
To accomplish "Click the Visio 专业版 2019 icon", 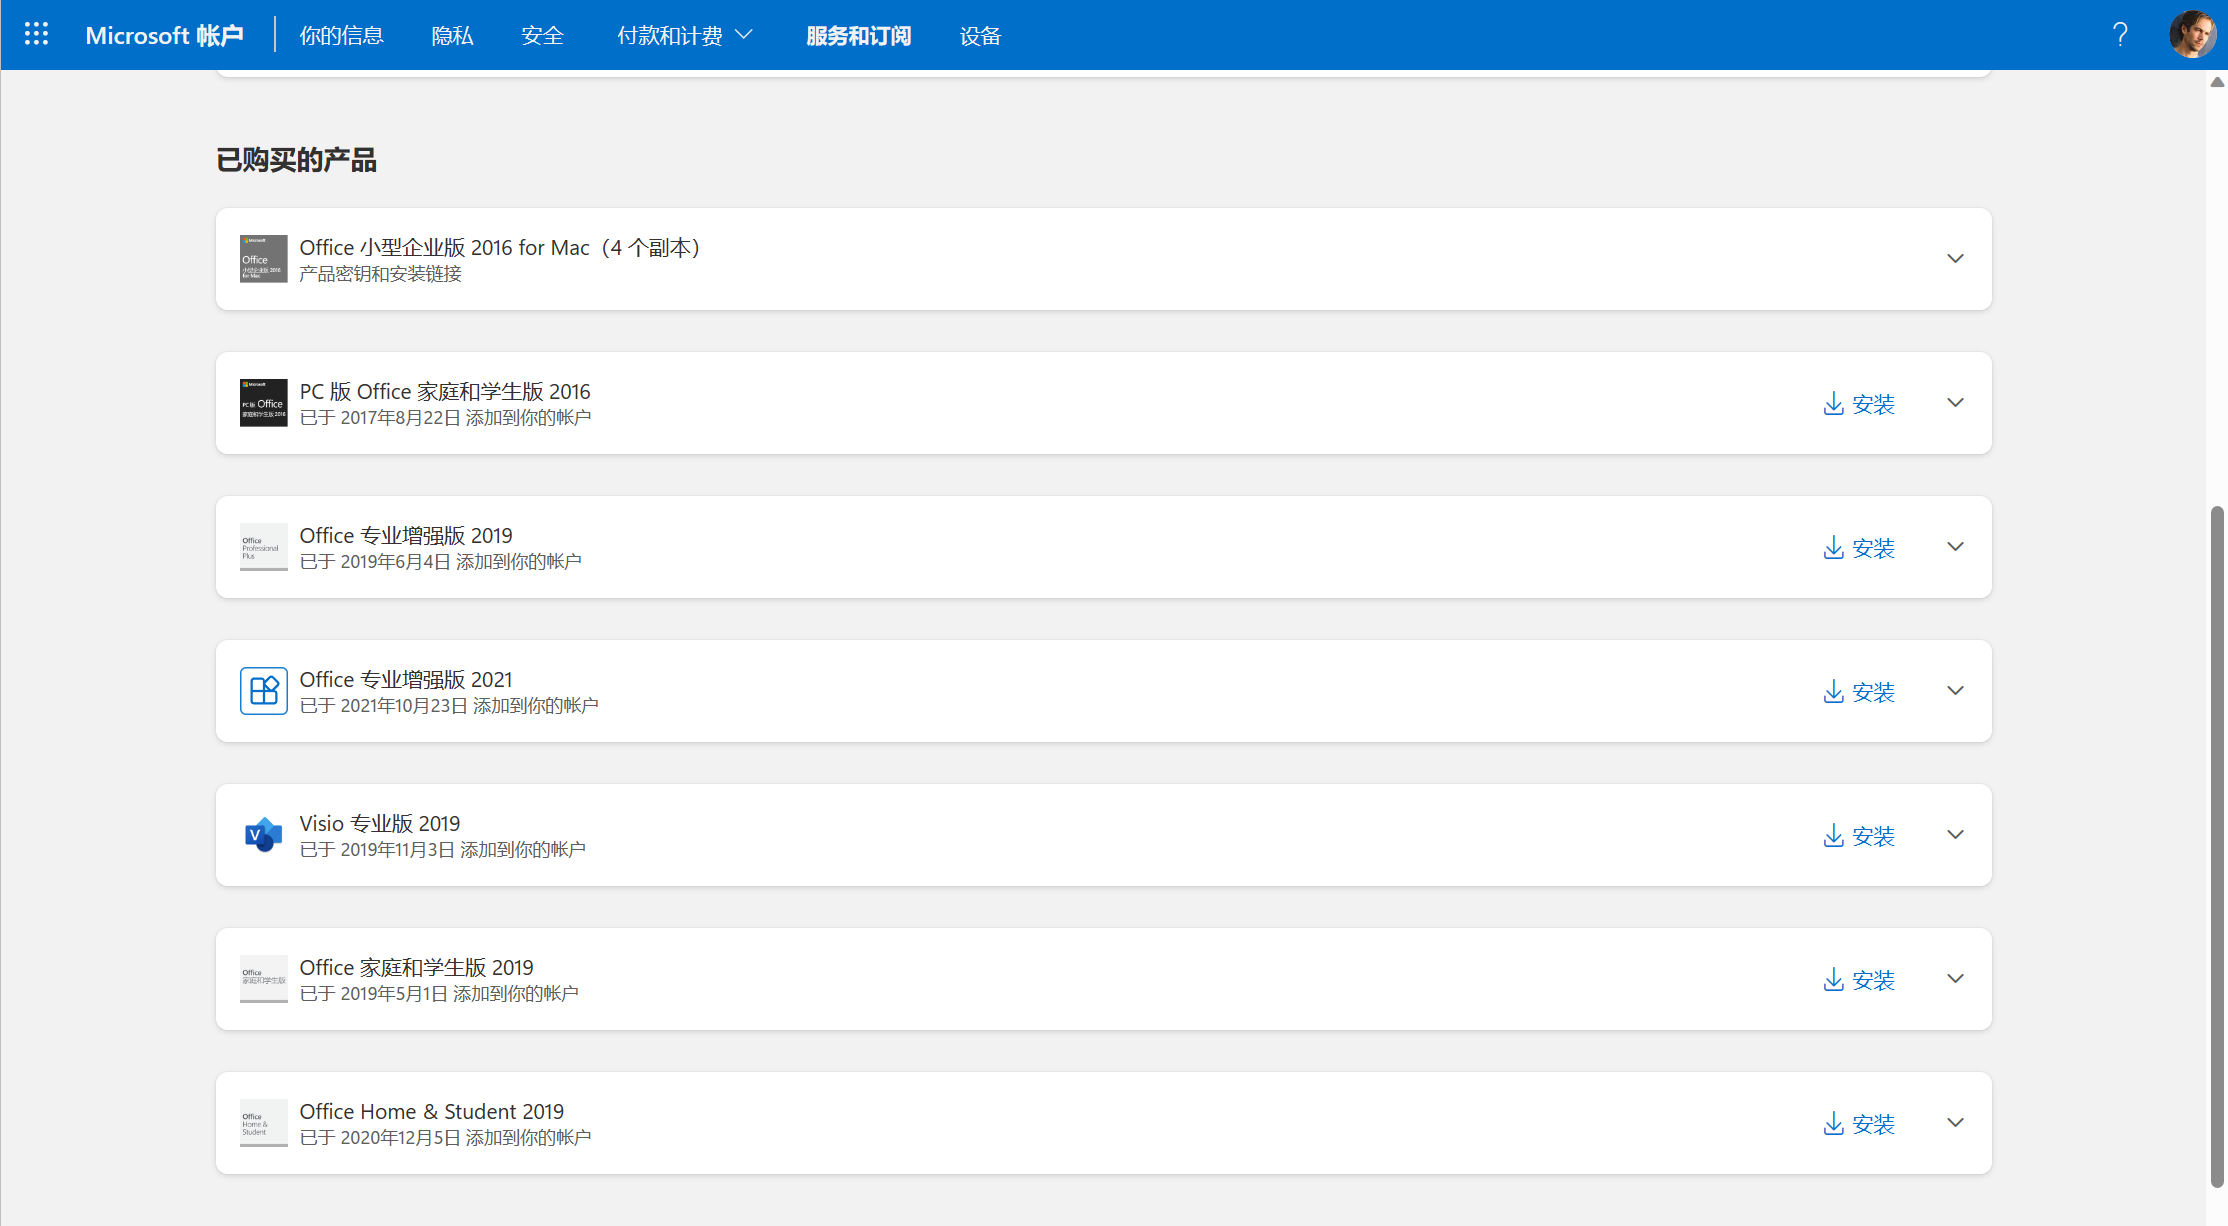I will (x=264, y=835).
